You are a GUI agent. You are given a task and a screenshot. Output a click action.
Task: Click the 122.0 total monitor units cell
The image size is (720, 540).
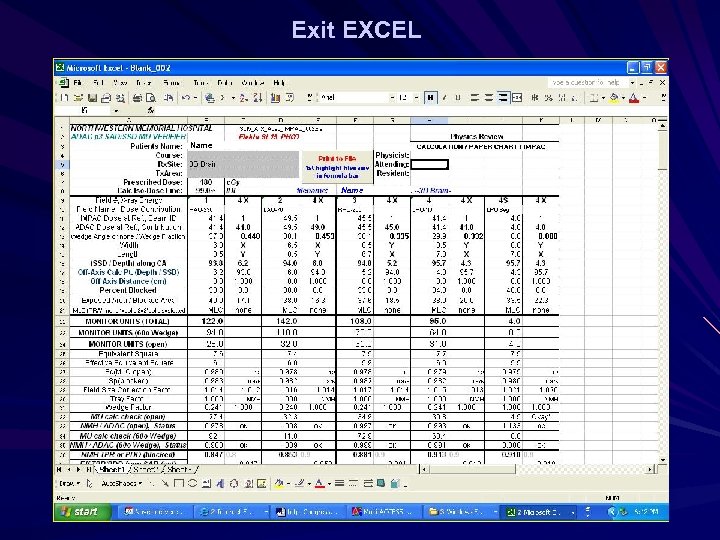click(206, 321)
